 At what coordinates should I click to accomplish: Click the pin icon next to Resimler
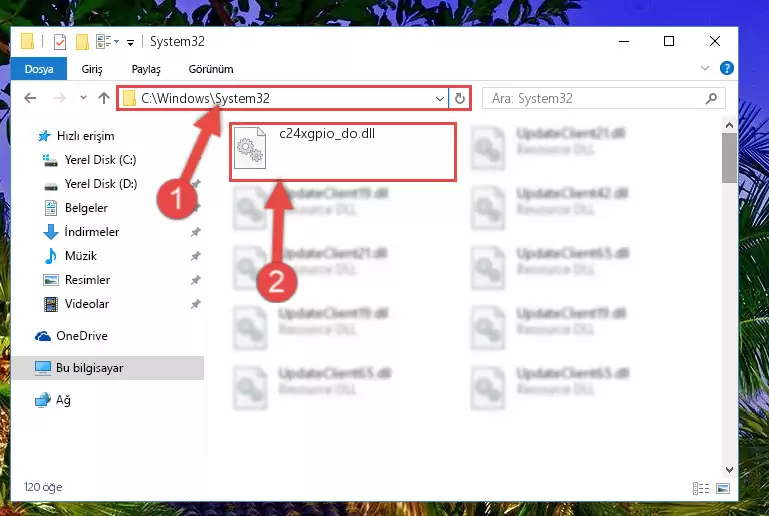[195, 280]
